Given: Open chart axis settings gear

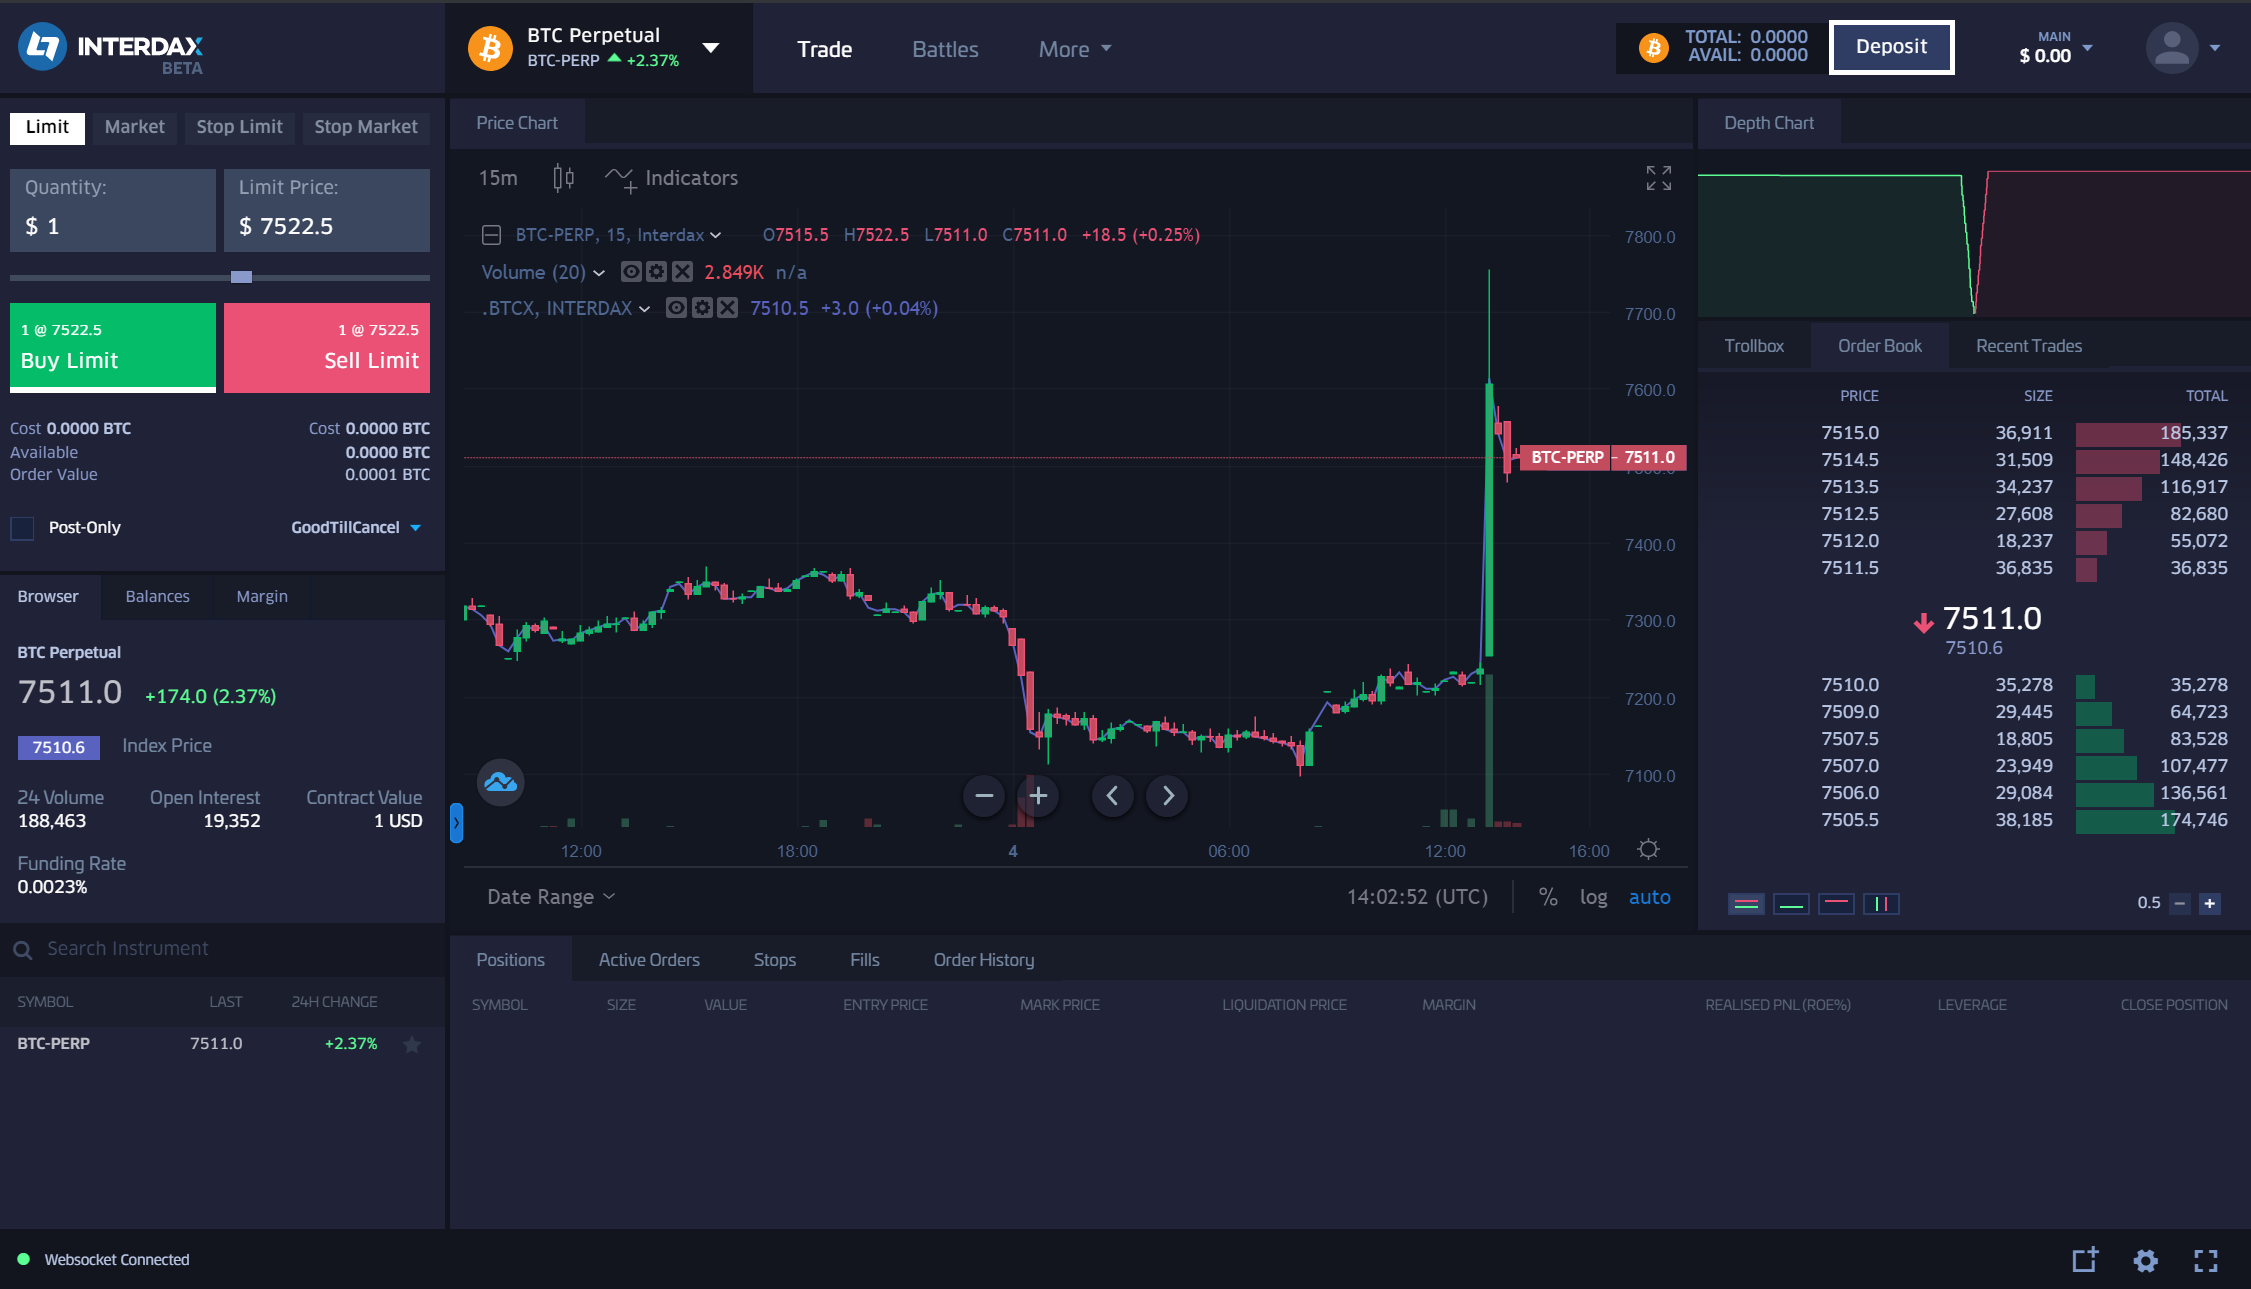Looking at the screenshot, I should (x=1648, y=849).
